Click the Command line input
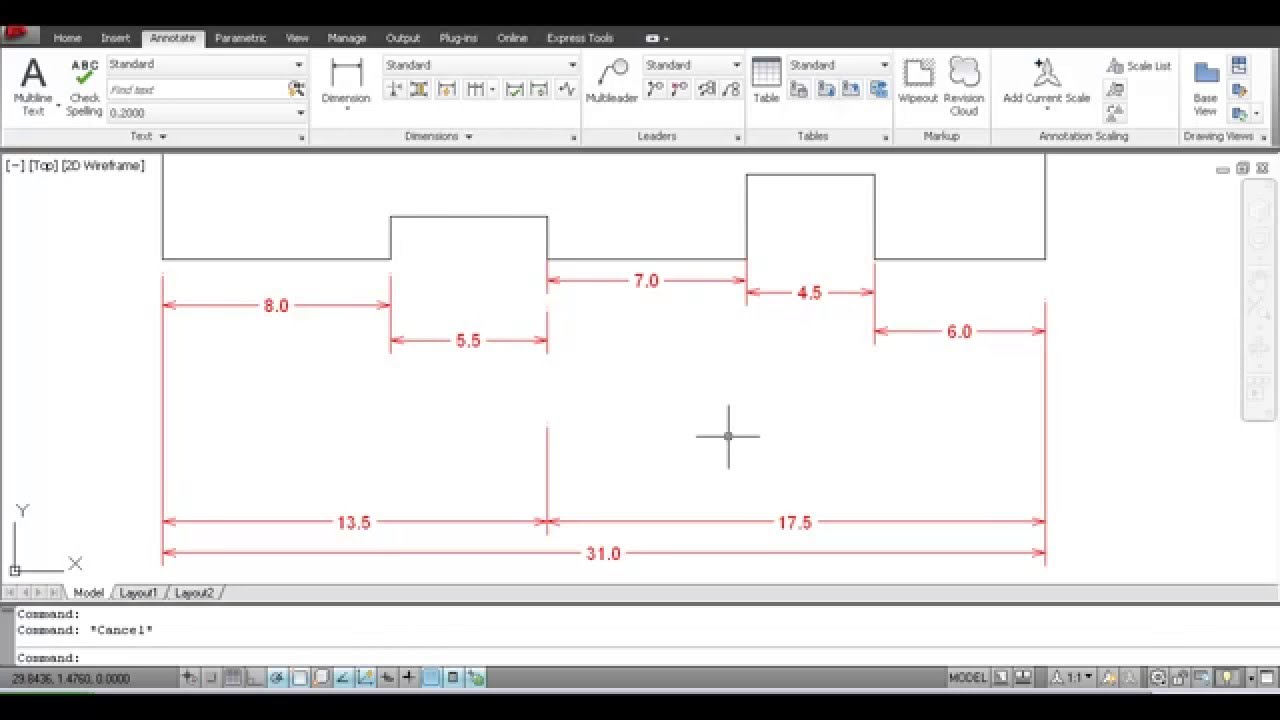Image resolution: width=1280 pixels, height=720 pixels. point(640,658)
